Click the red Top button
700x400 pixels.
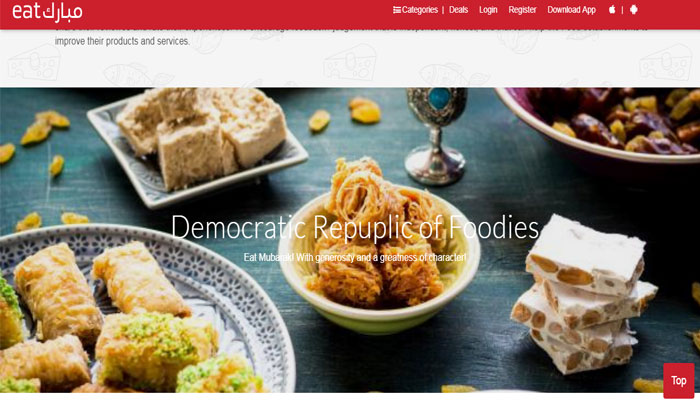coord(679,380)
